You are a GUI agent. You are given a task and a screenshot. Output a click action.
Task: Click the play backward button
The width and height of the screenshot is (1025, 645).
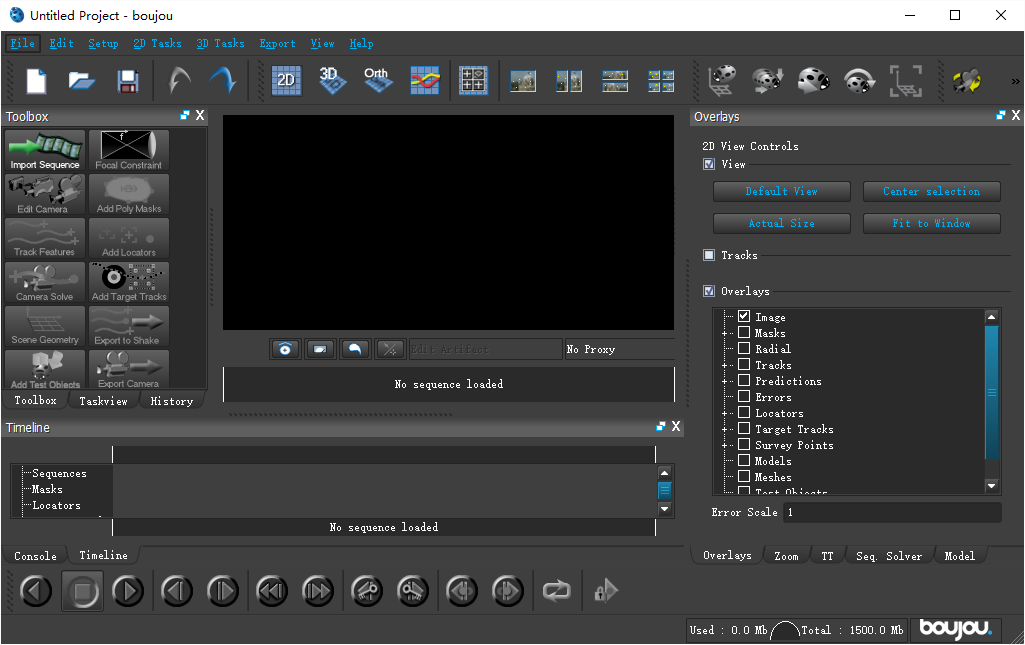(x=36, y=591)
